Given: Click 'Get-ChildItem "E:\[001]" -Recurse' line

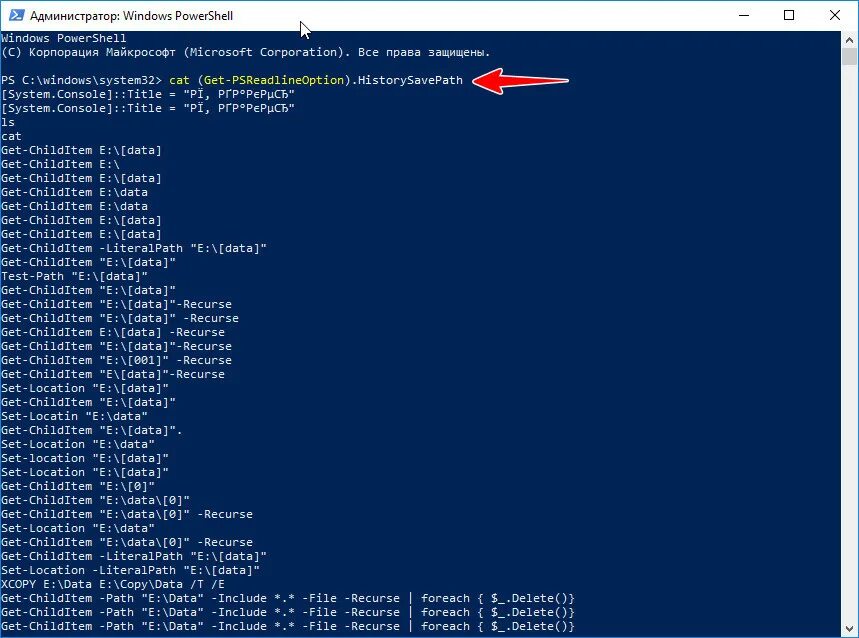Looking at the screenshot, I should pyautogui.click(x=116, y=360).
